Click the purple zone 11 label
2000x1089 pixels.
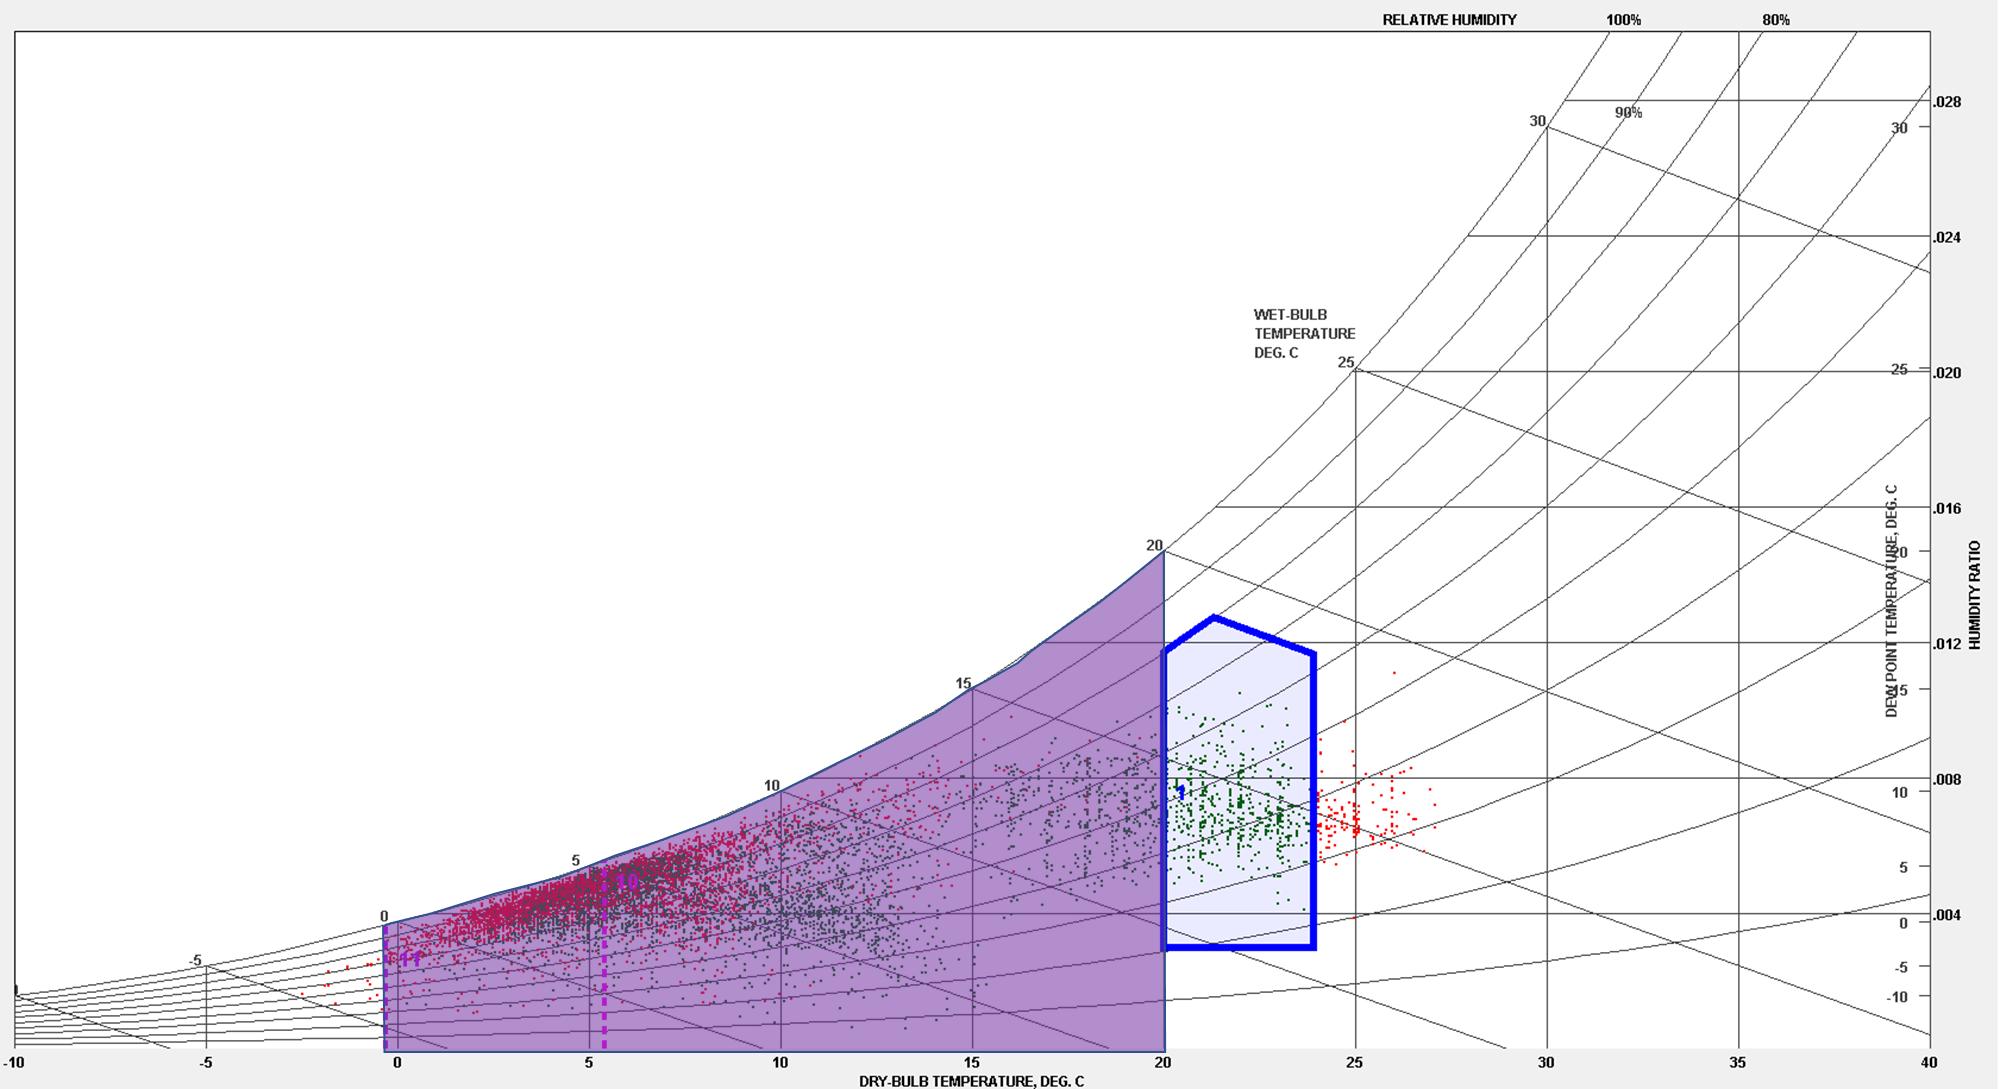click(x=410, y=959)
